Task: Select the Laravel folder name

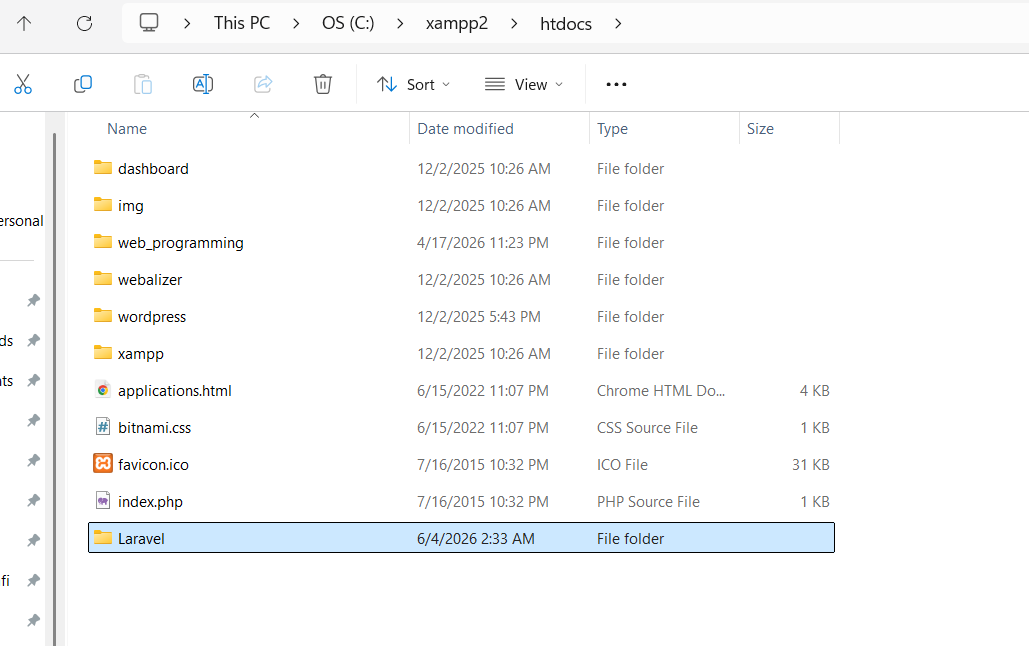Action: pos(141,538)
